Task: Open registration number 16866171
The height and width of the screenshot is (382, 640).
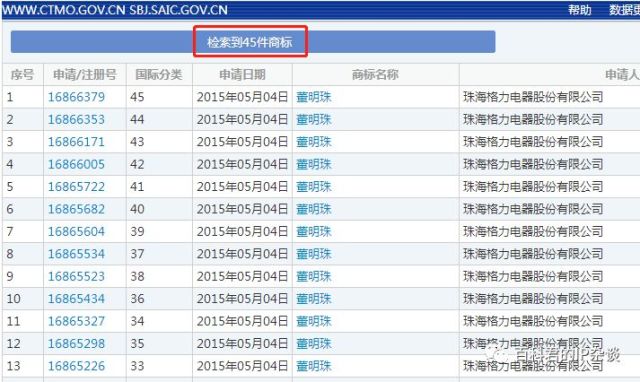Action: [76, 142]
